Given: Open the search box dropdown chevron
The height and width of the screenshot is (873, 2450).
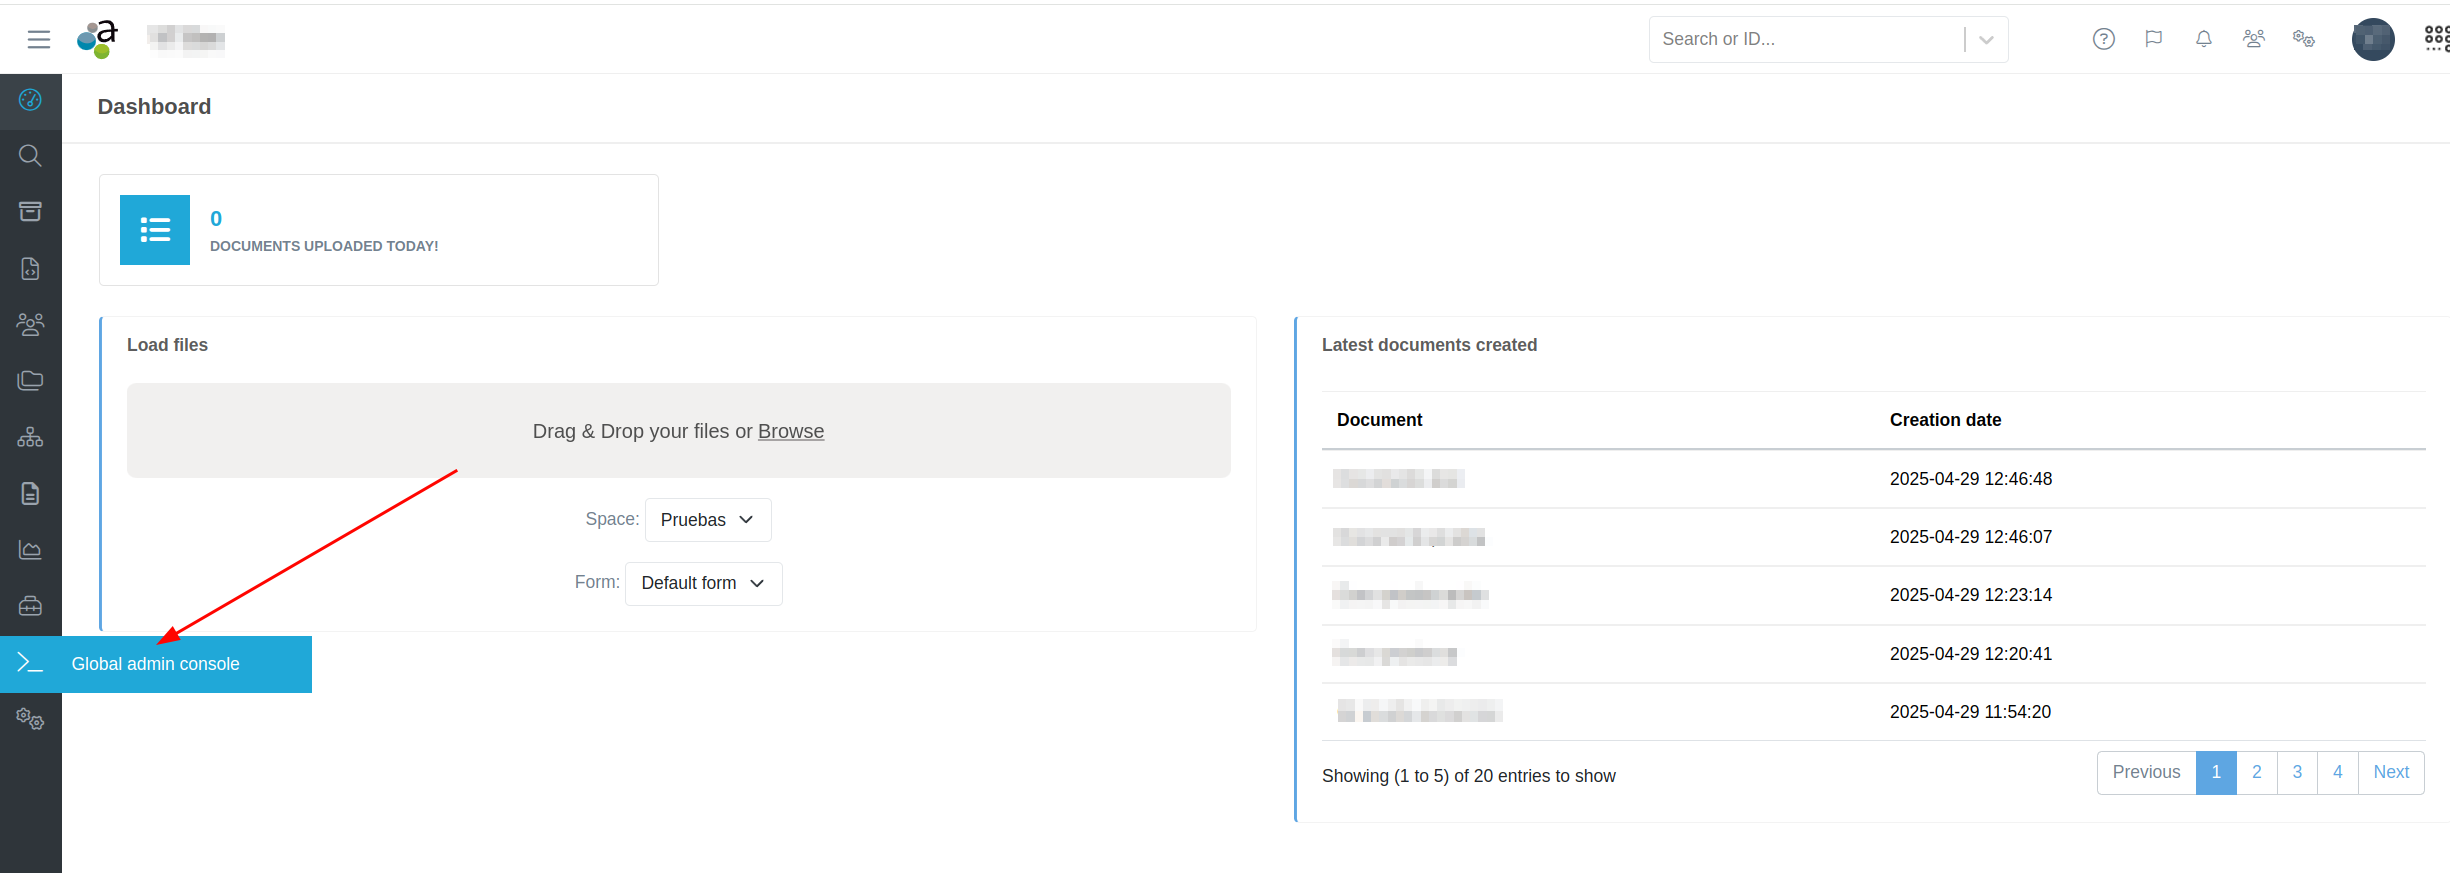Looking at the screenshot, I should [1986, 40].
